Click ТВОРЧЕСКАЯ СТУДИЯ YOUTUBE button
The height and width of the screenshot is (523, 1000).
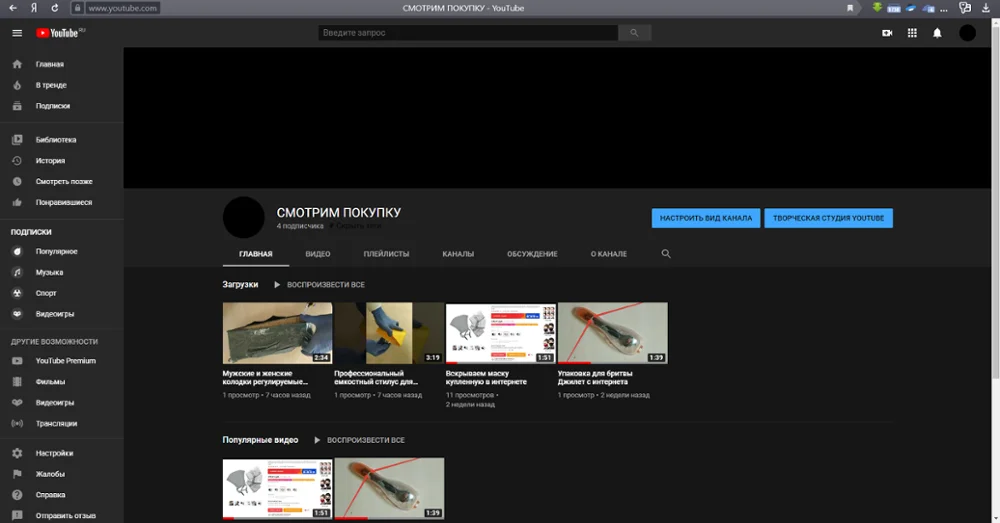tap(828, 218)
